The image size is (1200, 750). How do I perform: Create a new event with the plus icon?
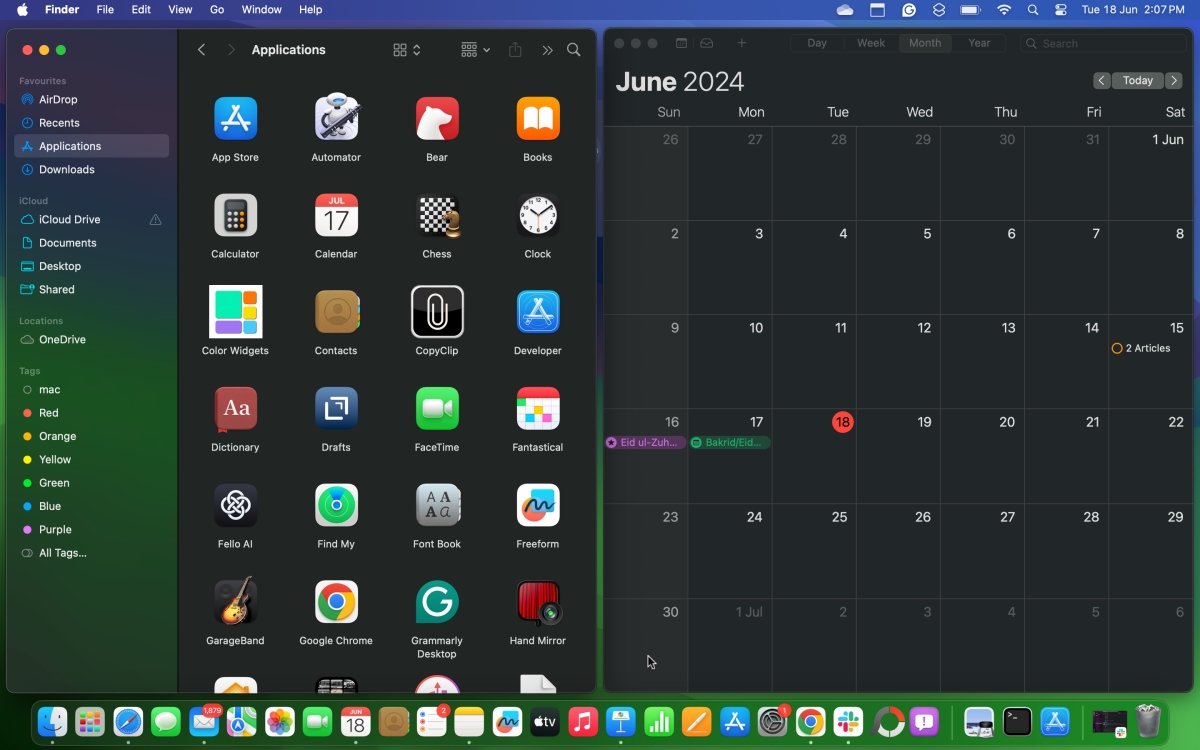click(741, 43)
